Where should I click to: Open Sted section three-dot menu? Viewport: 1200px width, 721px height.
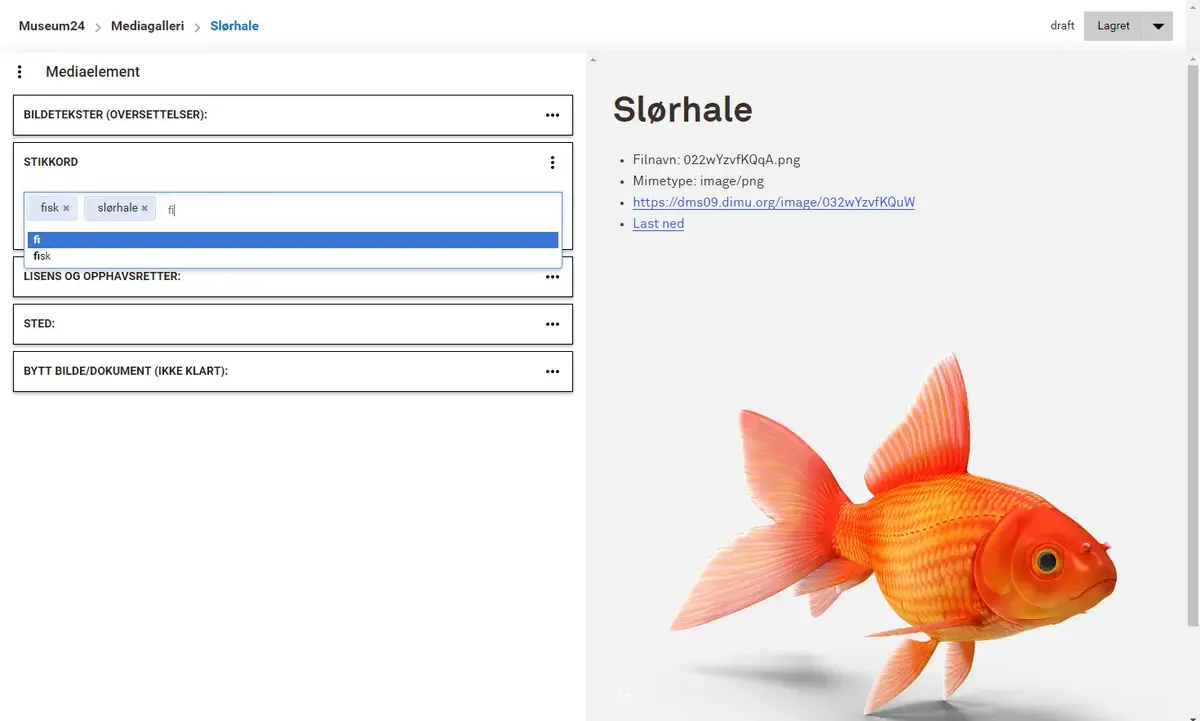click(x=552, y=324)
